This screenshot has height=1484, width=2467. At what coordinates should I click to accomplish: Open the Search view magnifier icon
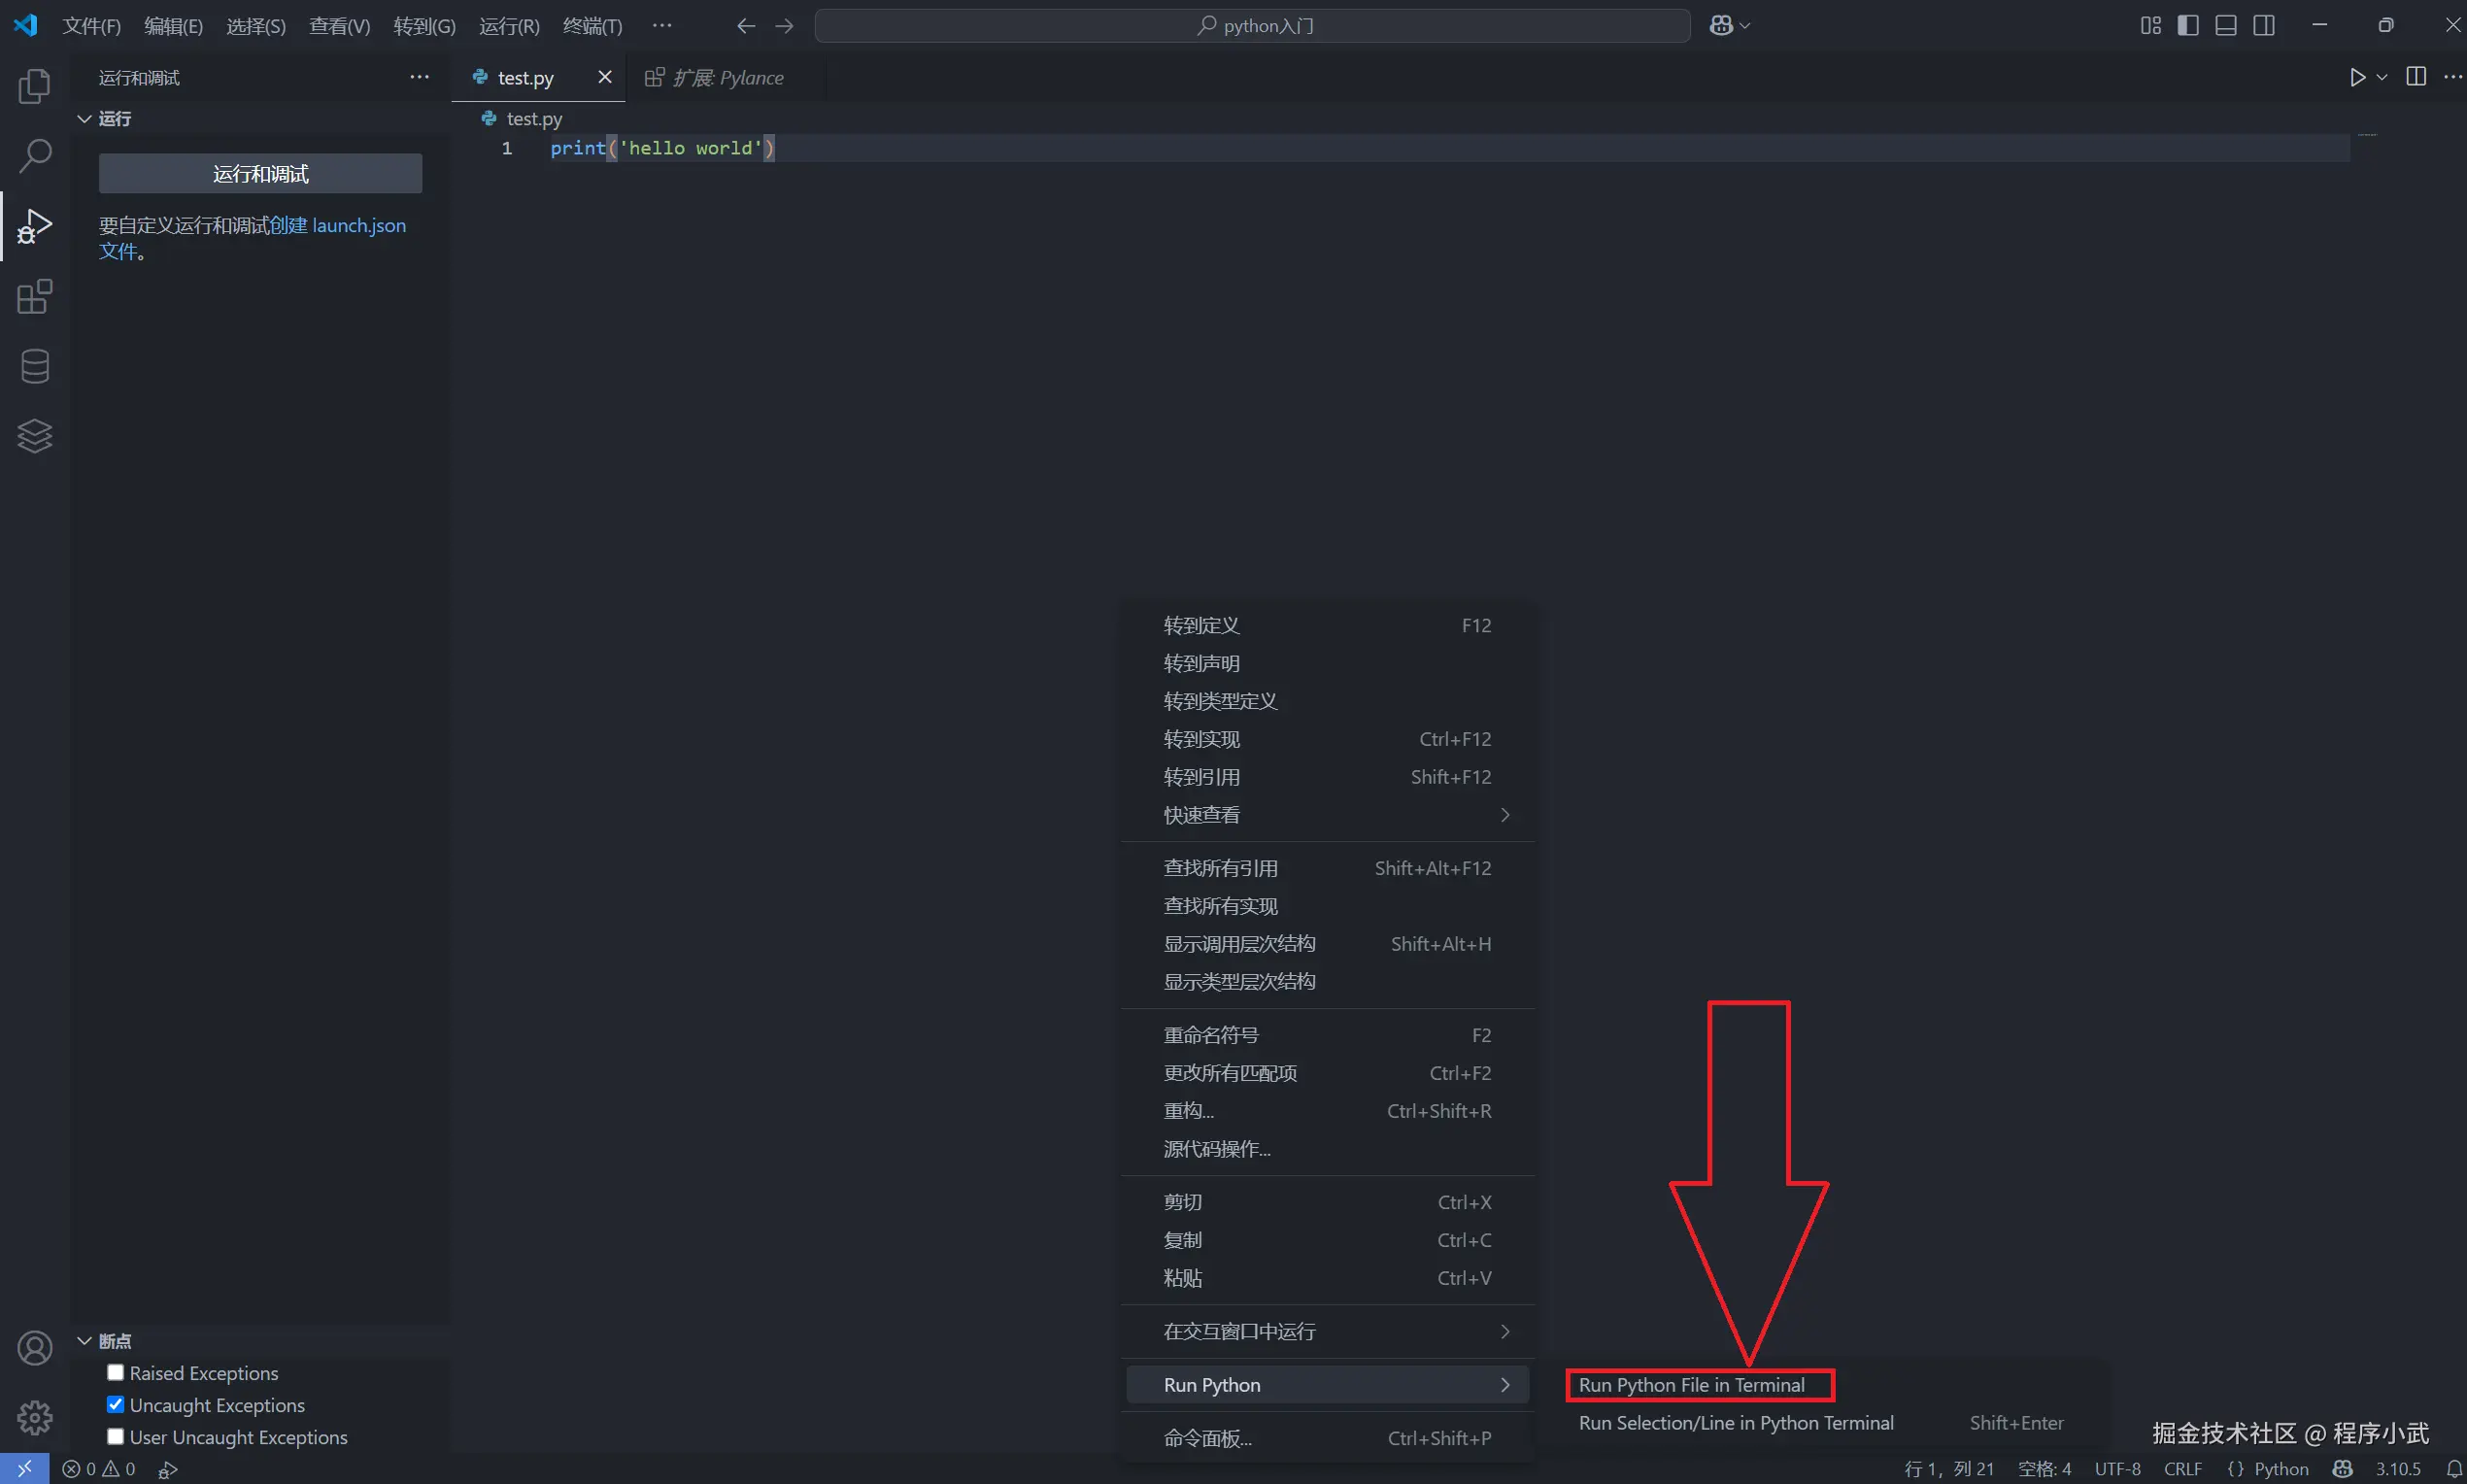point(34,155)
